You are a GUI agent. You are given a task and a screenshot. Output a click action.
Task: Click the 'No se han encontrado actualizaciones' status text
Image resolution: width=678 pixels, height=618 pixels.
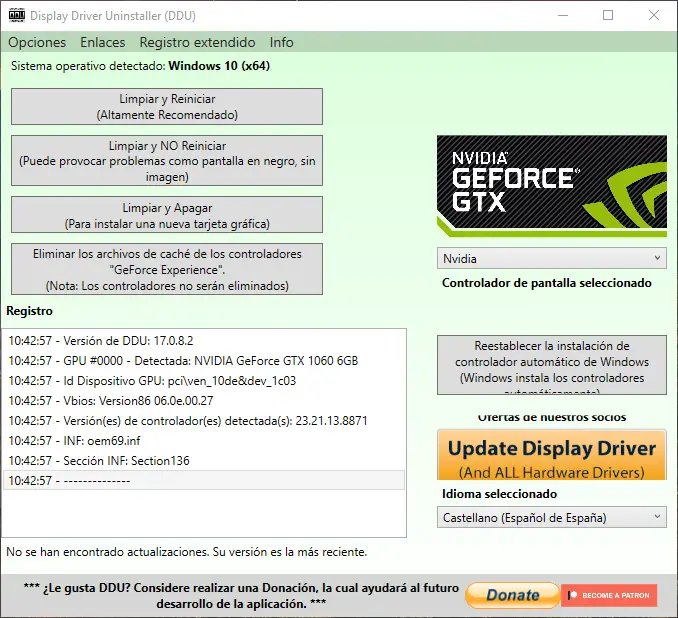click(186, 552)
